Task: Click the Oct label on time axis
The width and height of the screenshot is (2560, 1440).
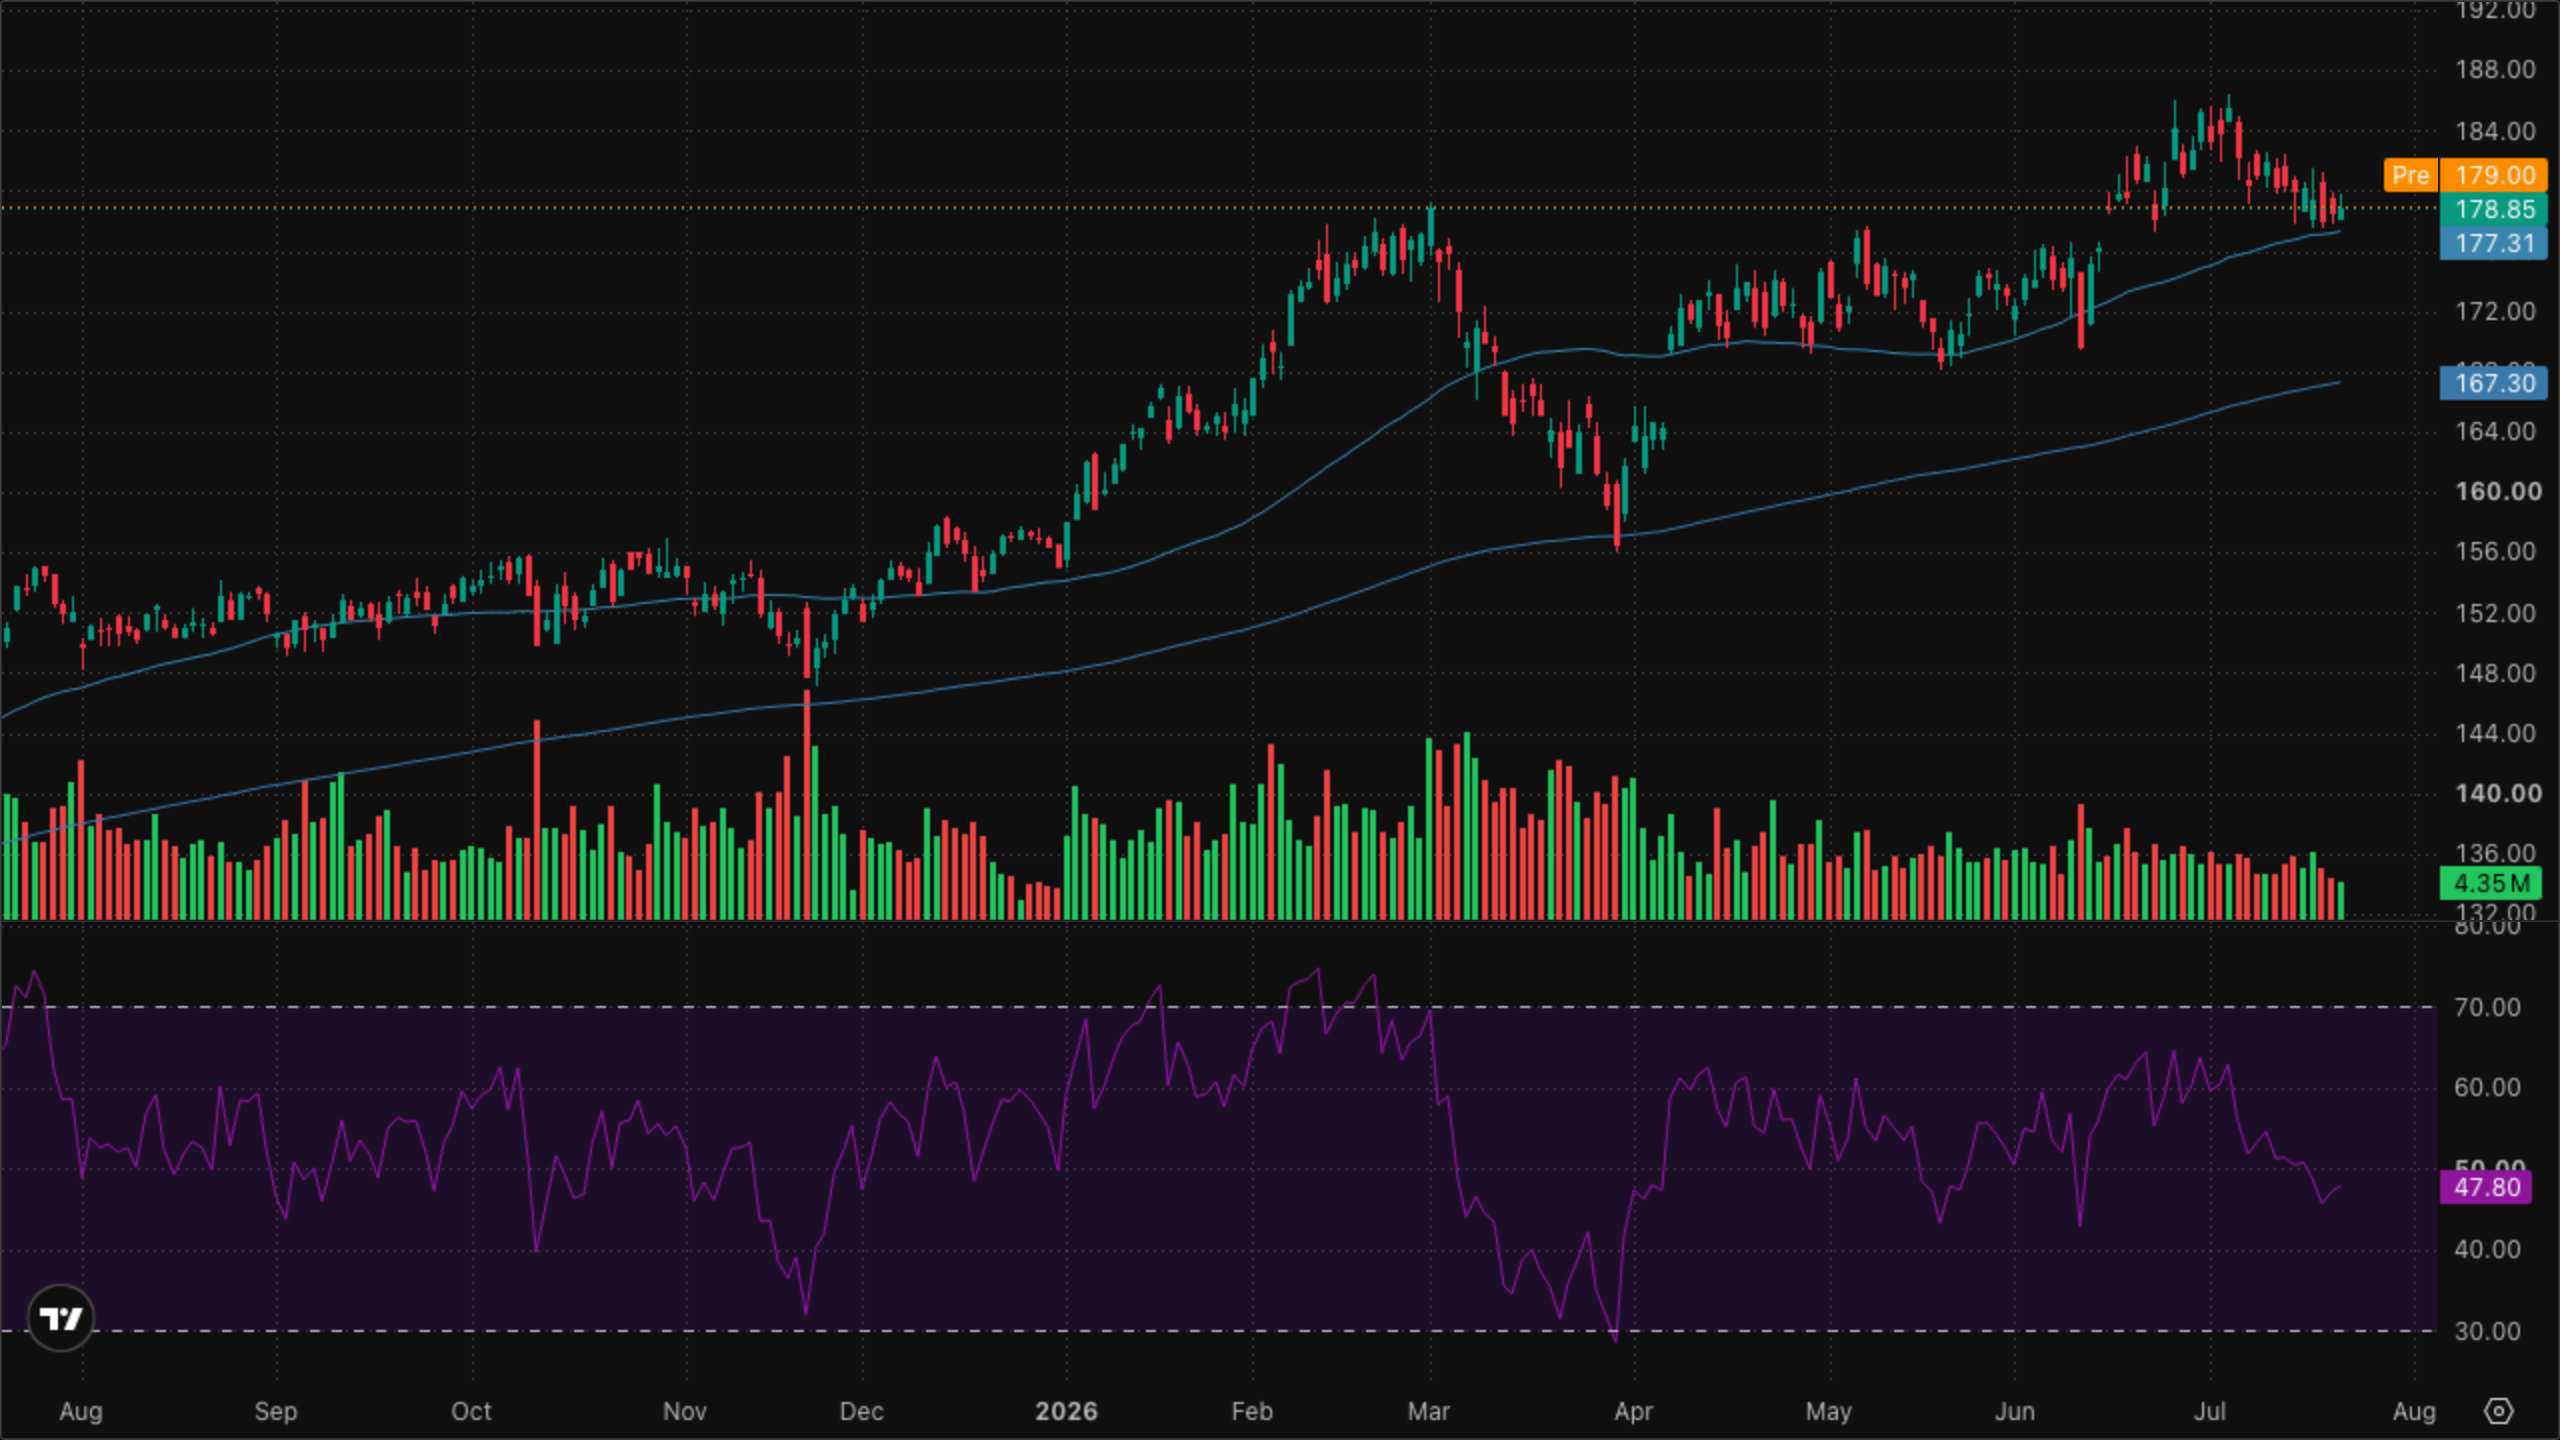Action: point(471,1411)
